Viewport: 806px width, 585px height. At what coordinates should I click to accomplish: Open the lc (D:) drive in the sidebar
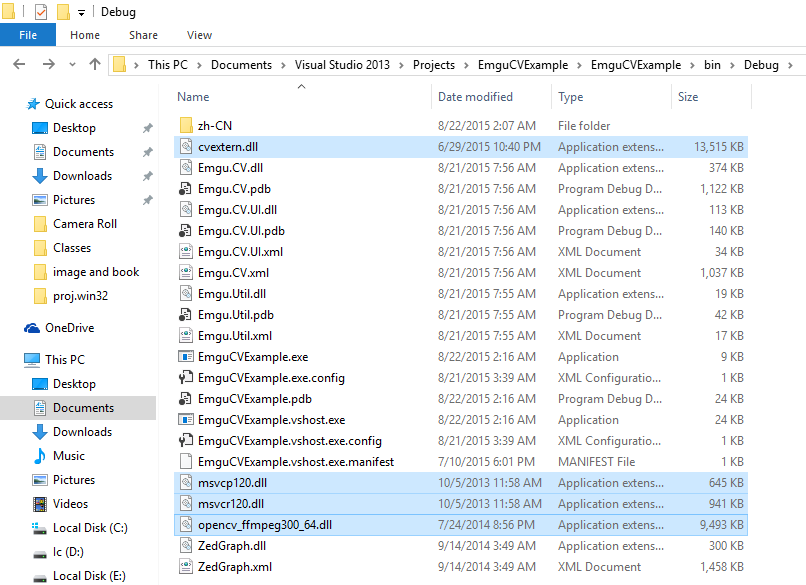[x=68, y=552]
